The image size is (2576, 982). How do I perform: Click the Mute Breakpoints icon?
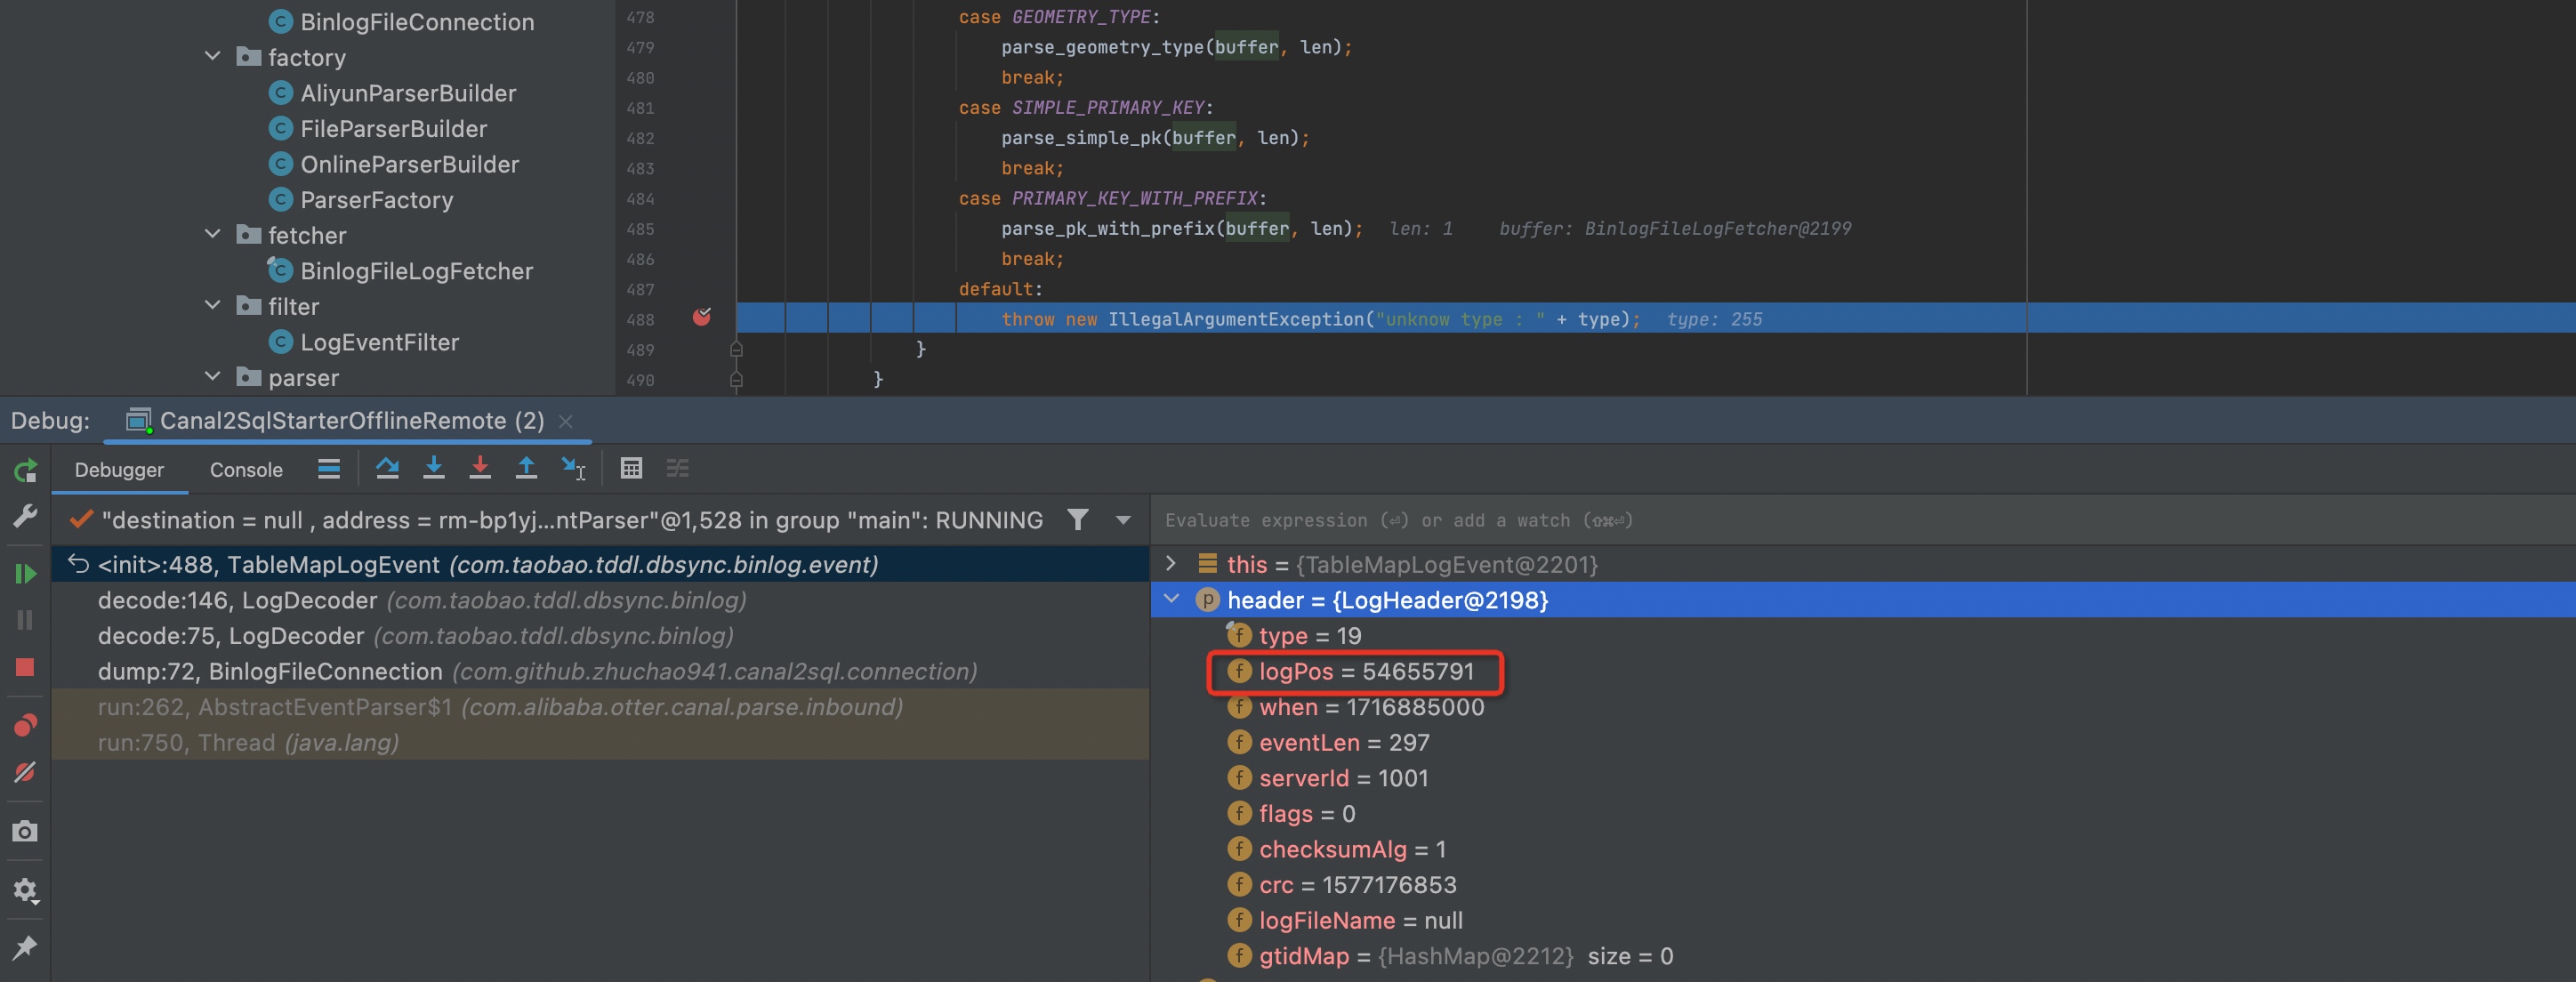[25, 772]
